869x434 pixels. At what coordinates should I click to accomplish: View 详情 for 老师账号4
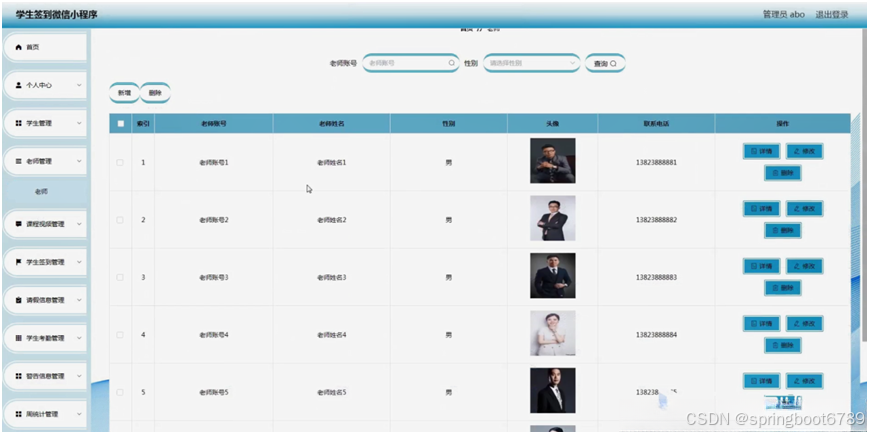point(761,323)
